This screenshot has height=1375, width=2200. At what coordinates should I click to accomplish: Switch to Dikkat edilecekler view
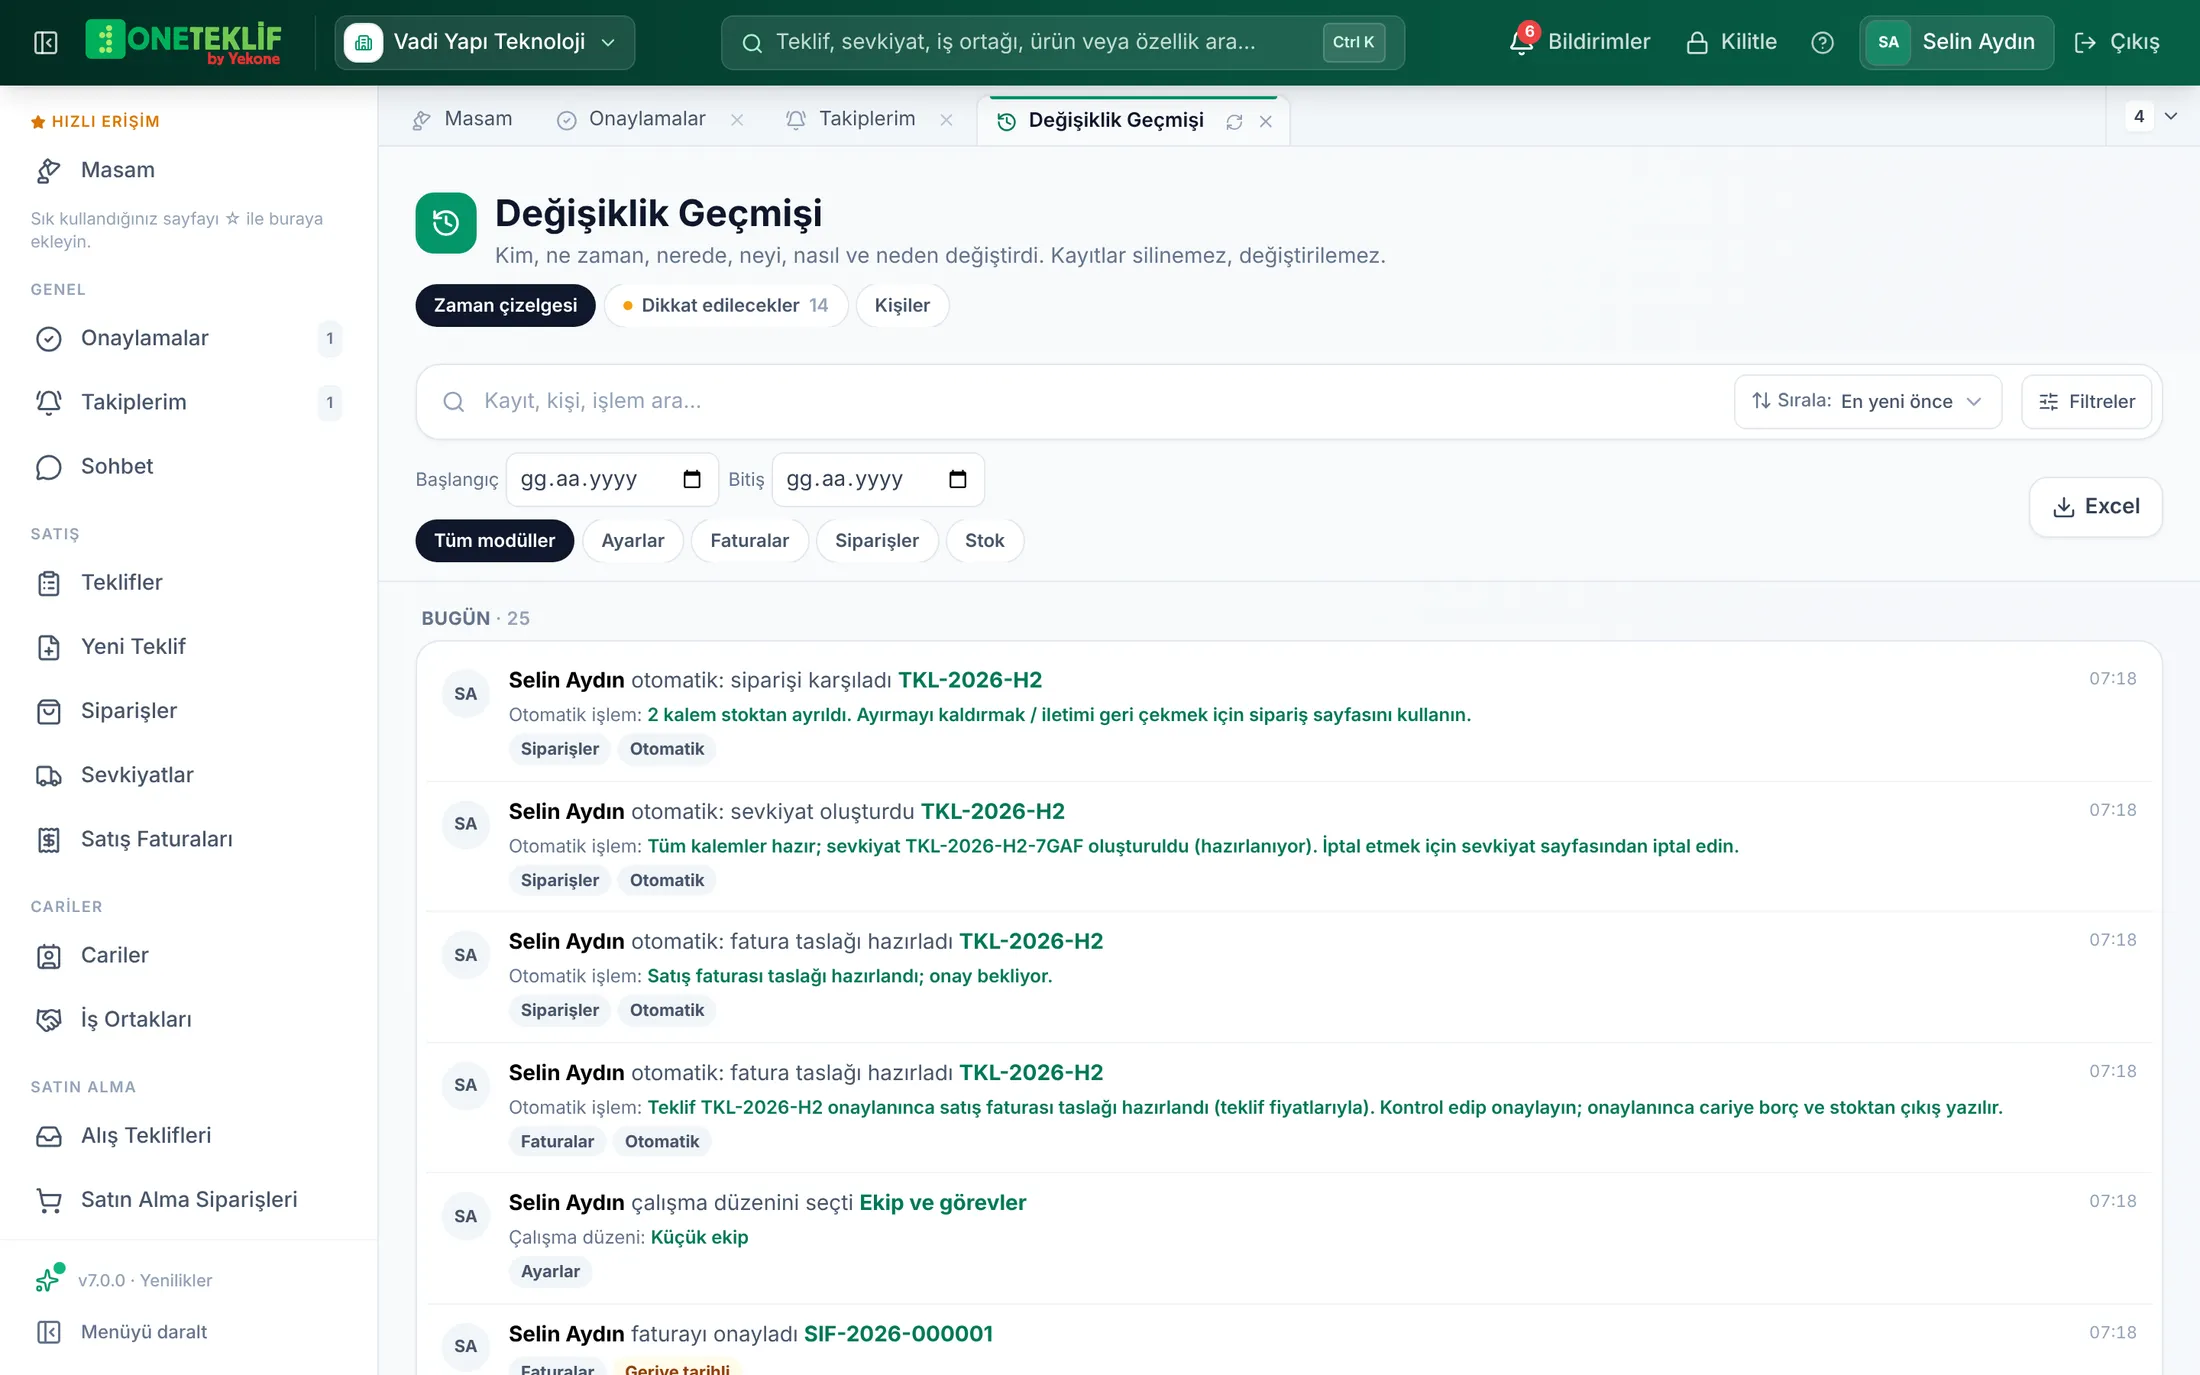pyautogui.click(x=726, y=305)
